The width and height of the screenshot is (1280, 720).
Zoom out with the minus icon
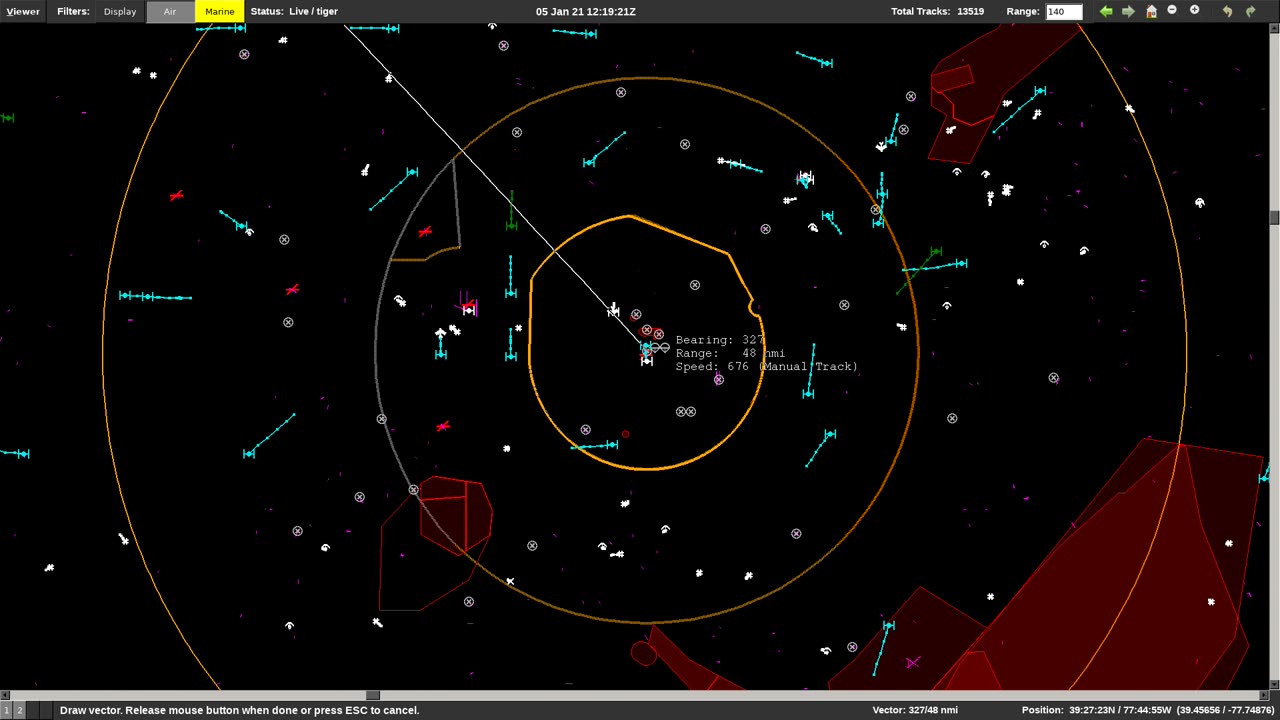pos(1172,10)
